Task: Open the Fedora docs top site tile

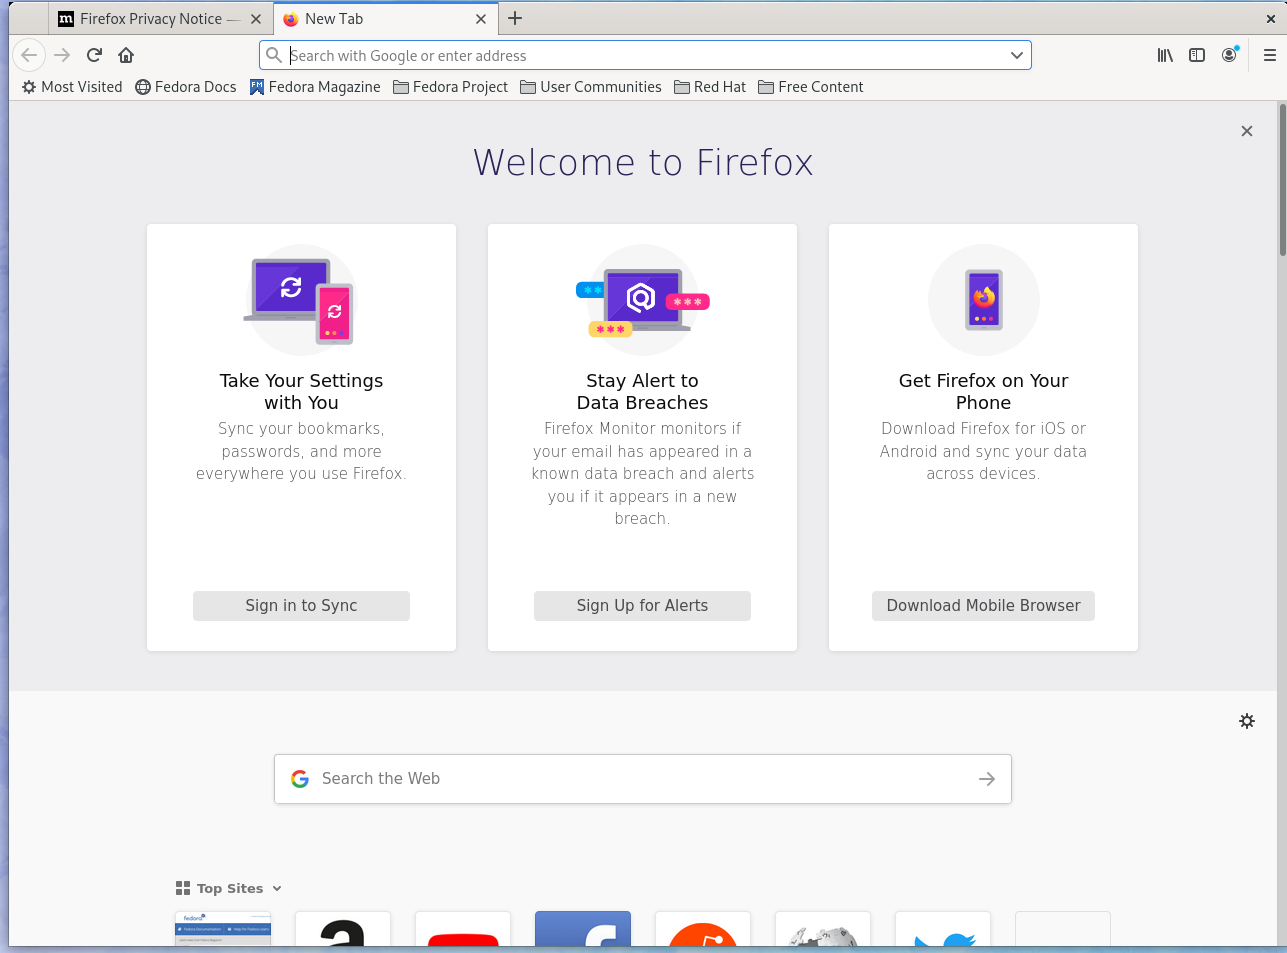Action: (223, 929)
